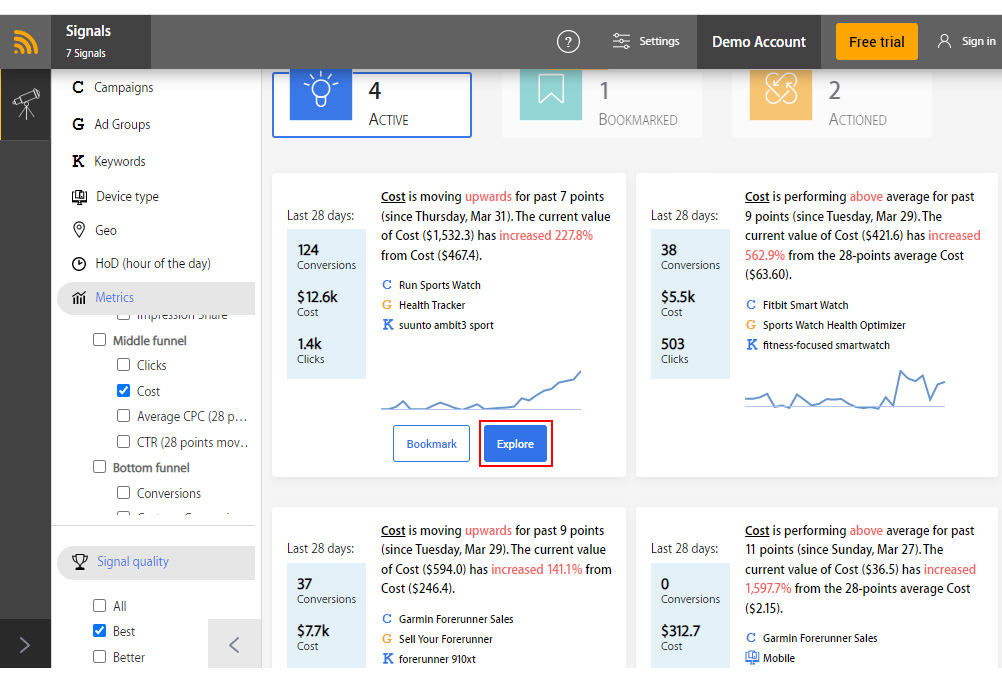Click the Device type monitor icon
The image size is (1002, 682).
(79, 197)
